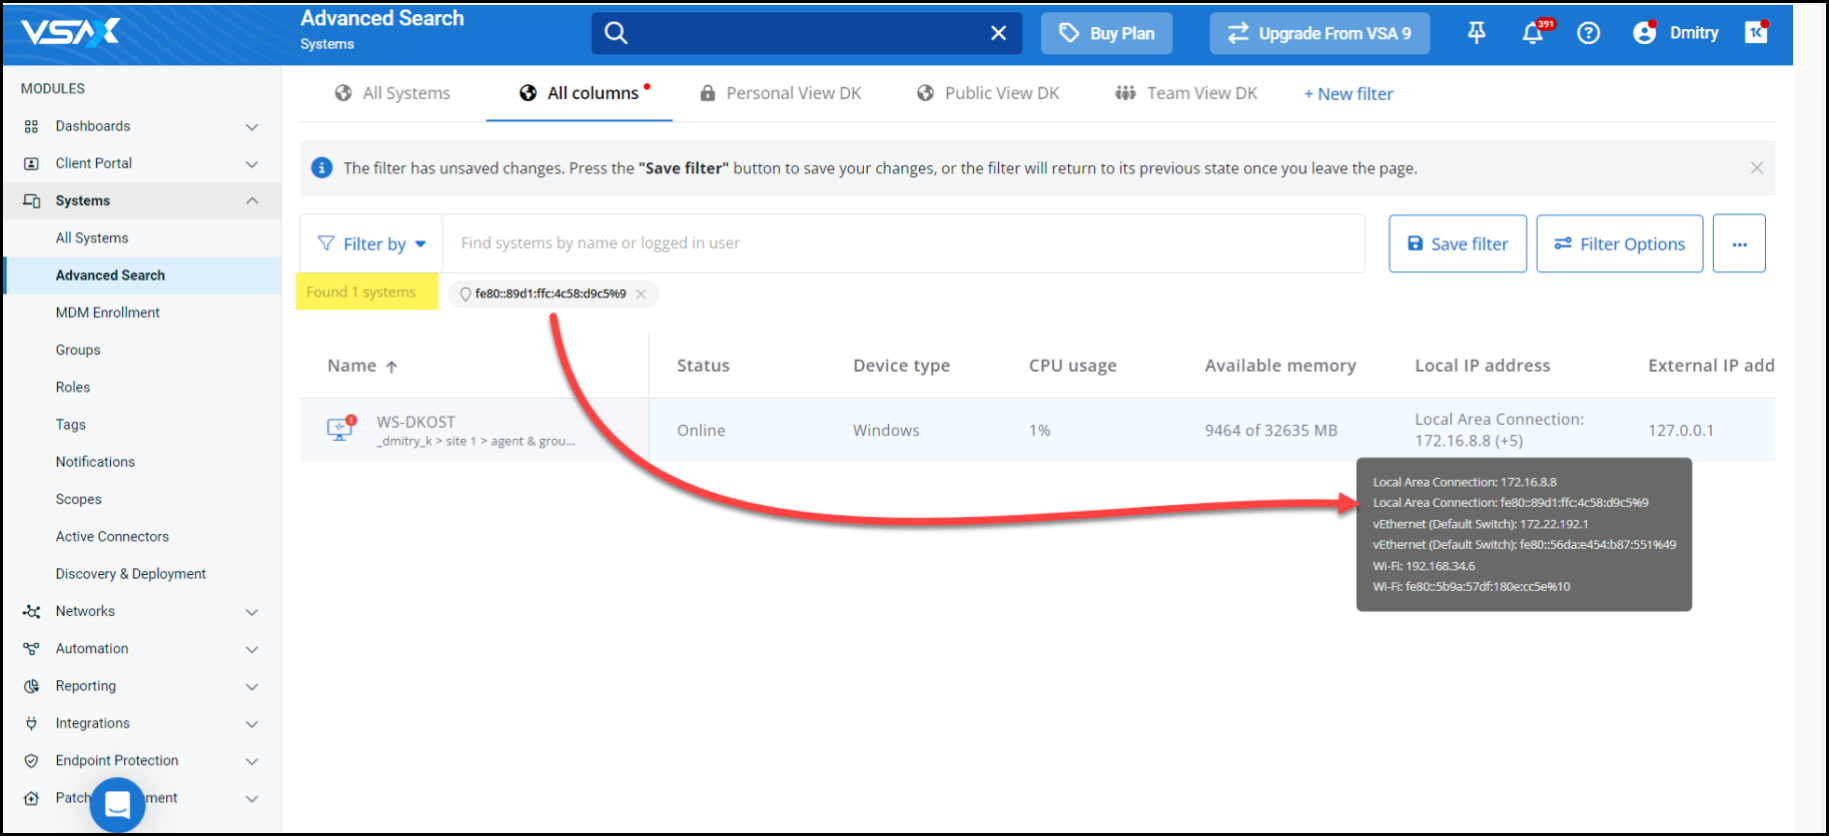
Task: Switch to Team View DK tab
Action: point(1187,93)
